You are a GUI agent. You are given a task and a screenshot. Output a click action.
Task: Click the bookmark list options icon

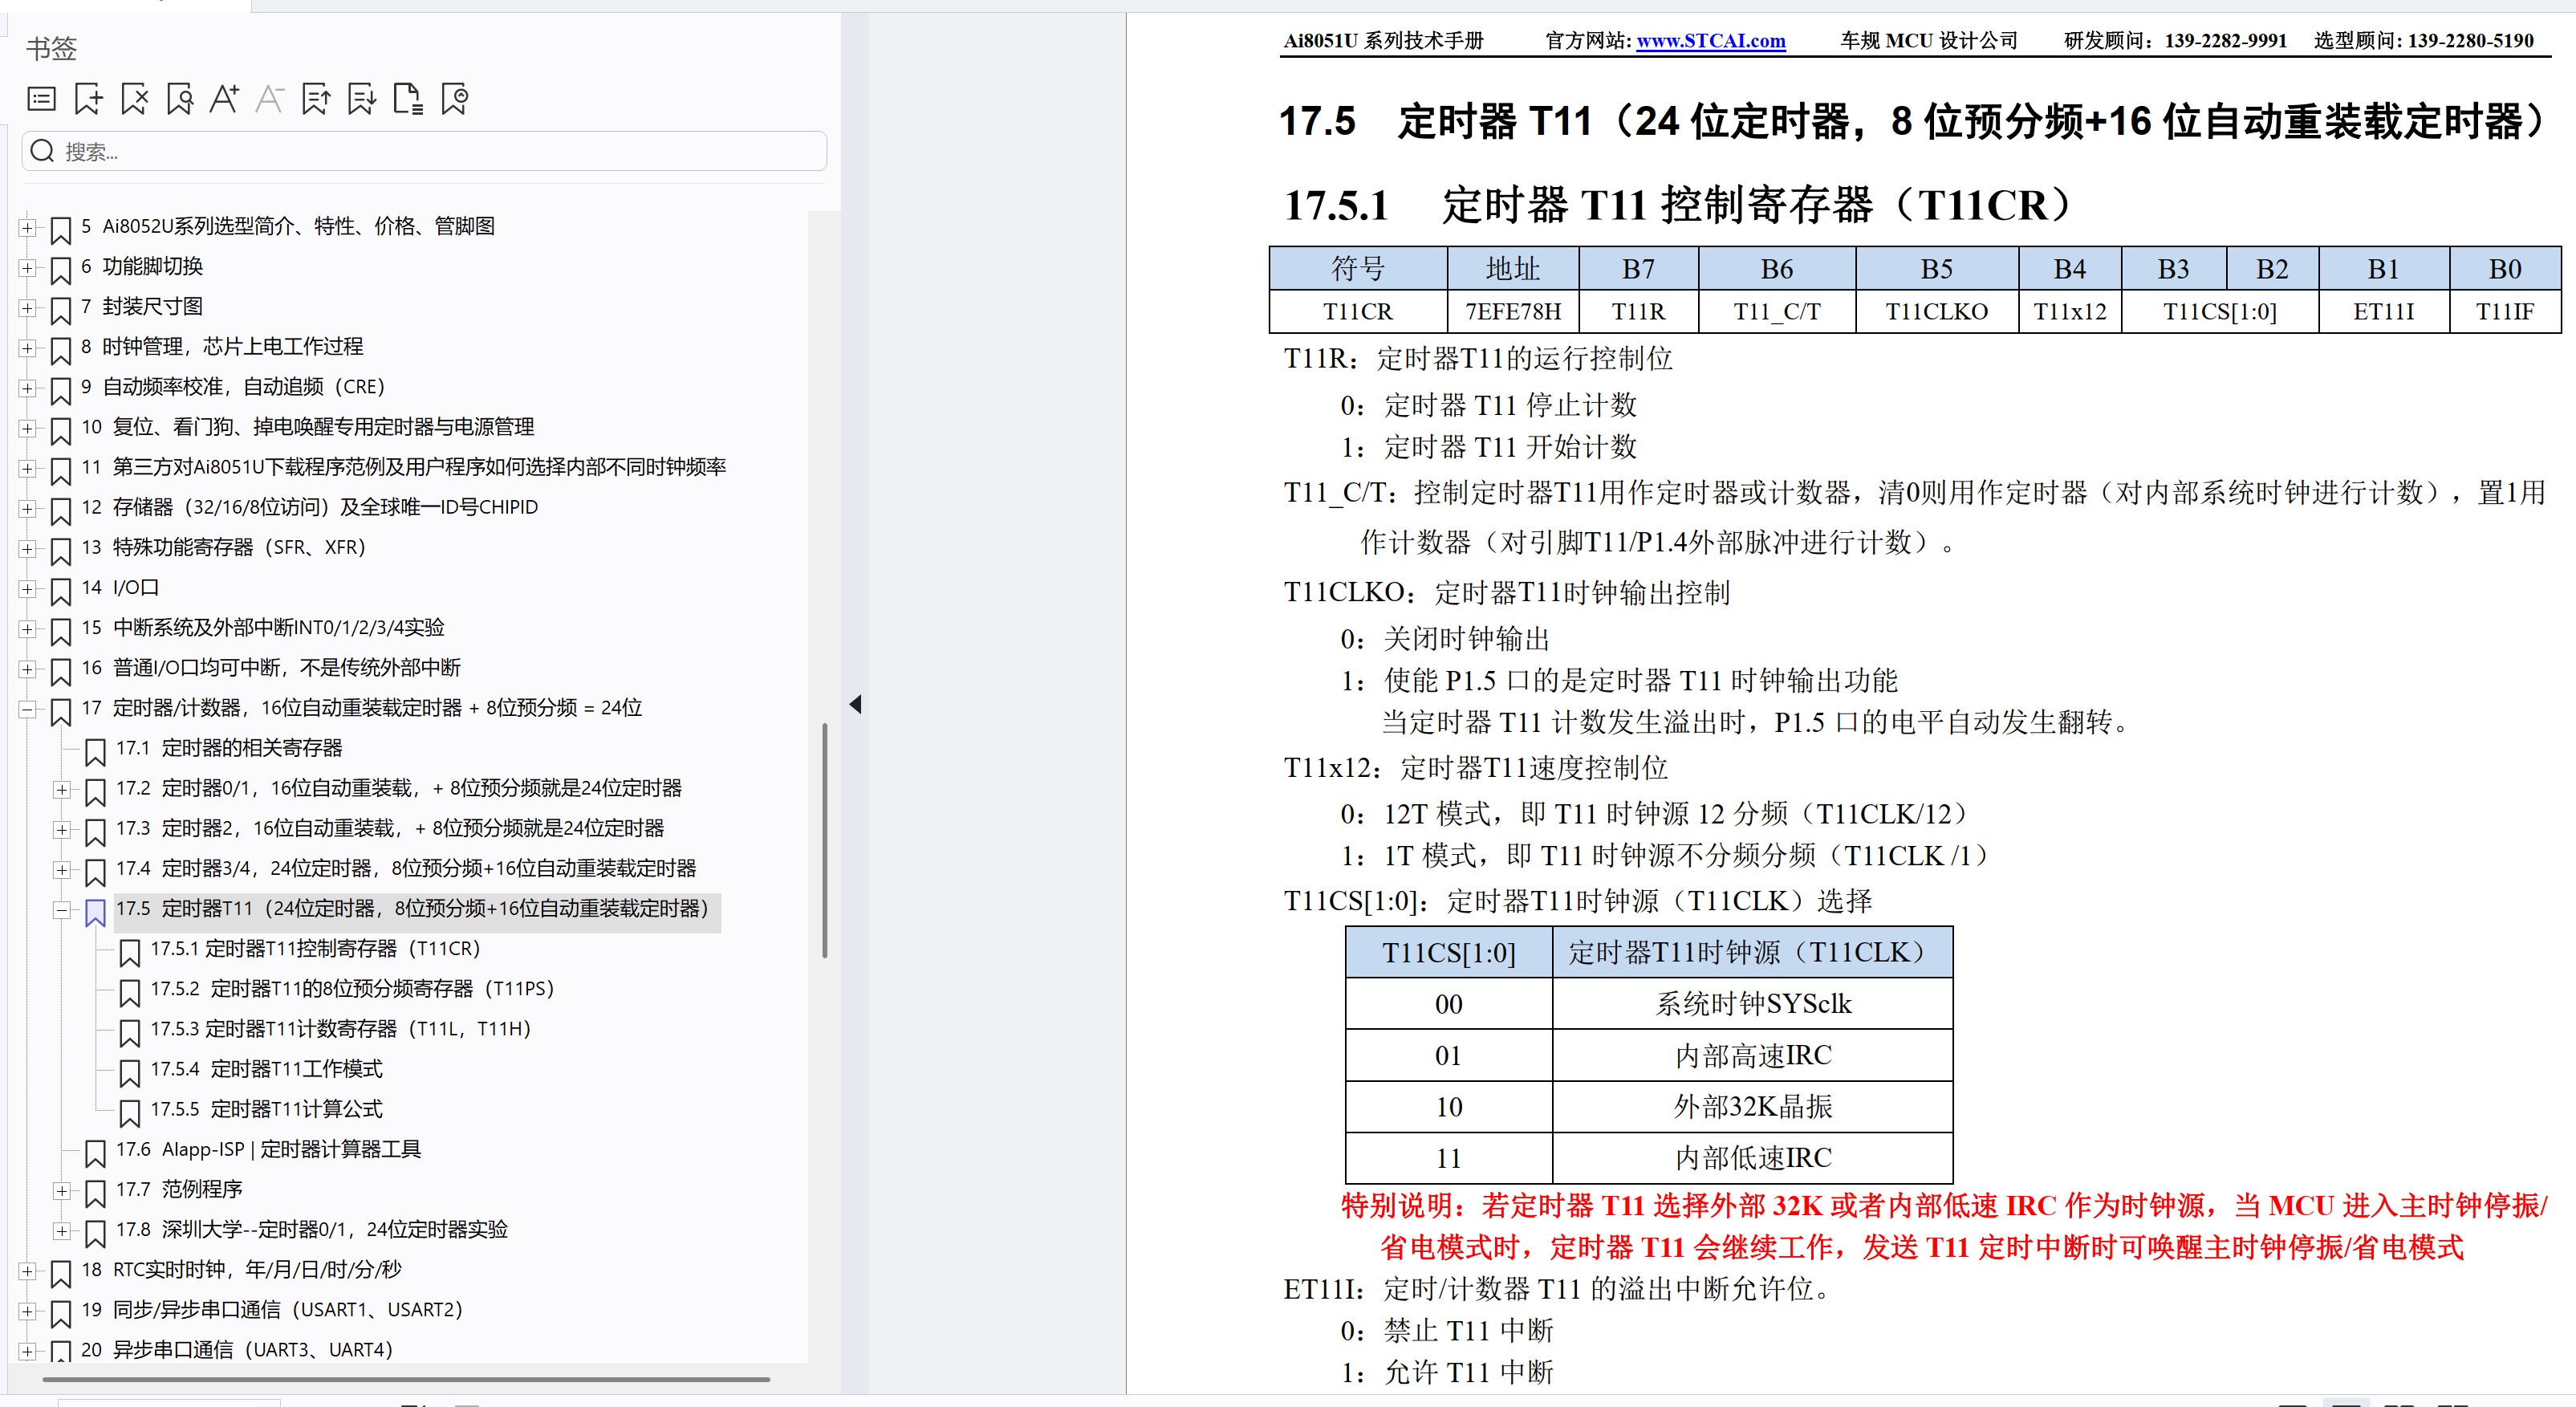pos(41,99)
